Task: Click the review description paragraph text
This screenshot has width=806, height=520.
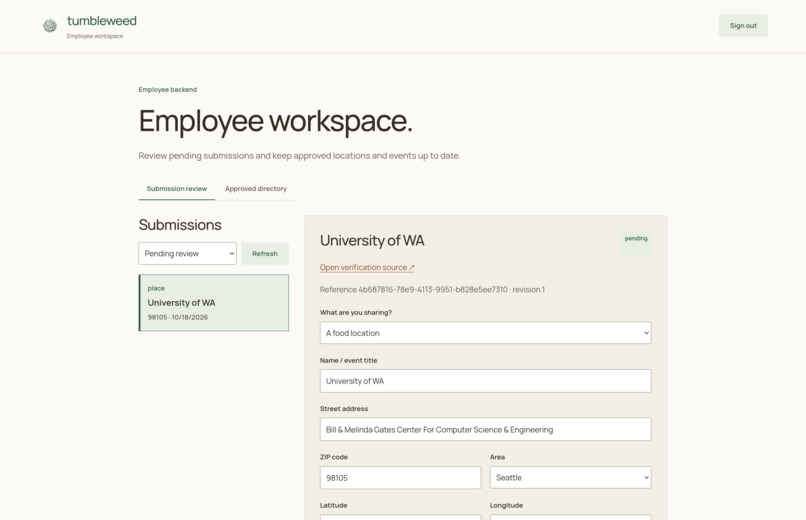Action: 299,156
